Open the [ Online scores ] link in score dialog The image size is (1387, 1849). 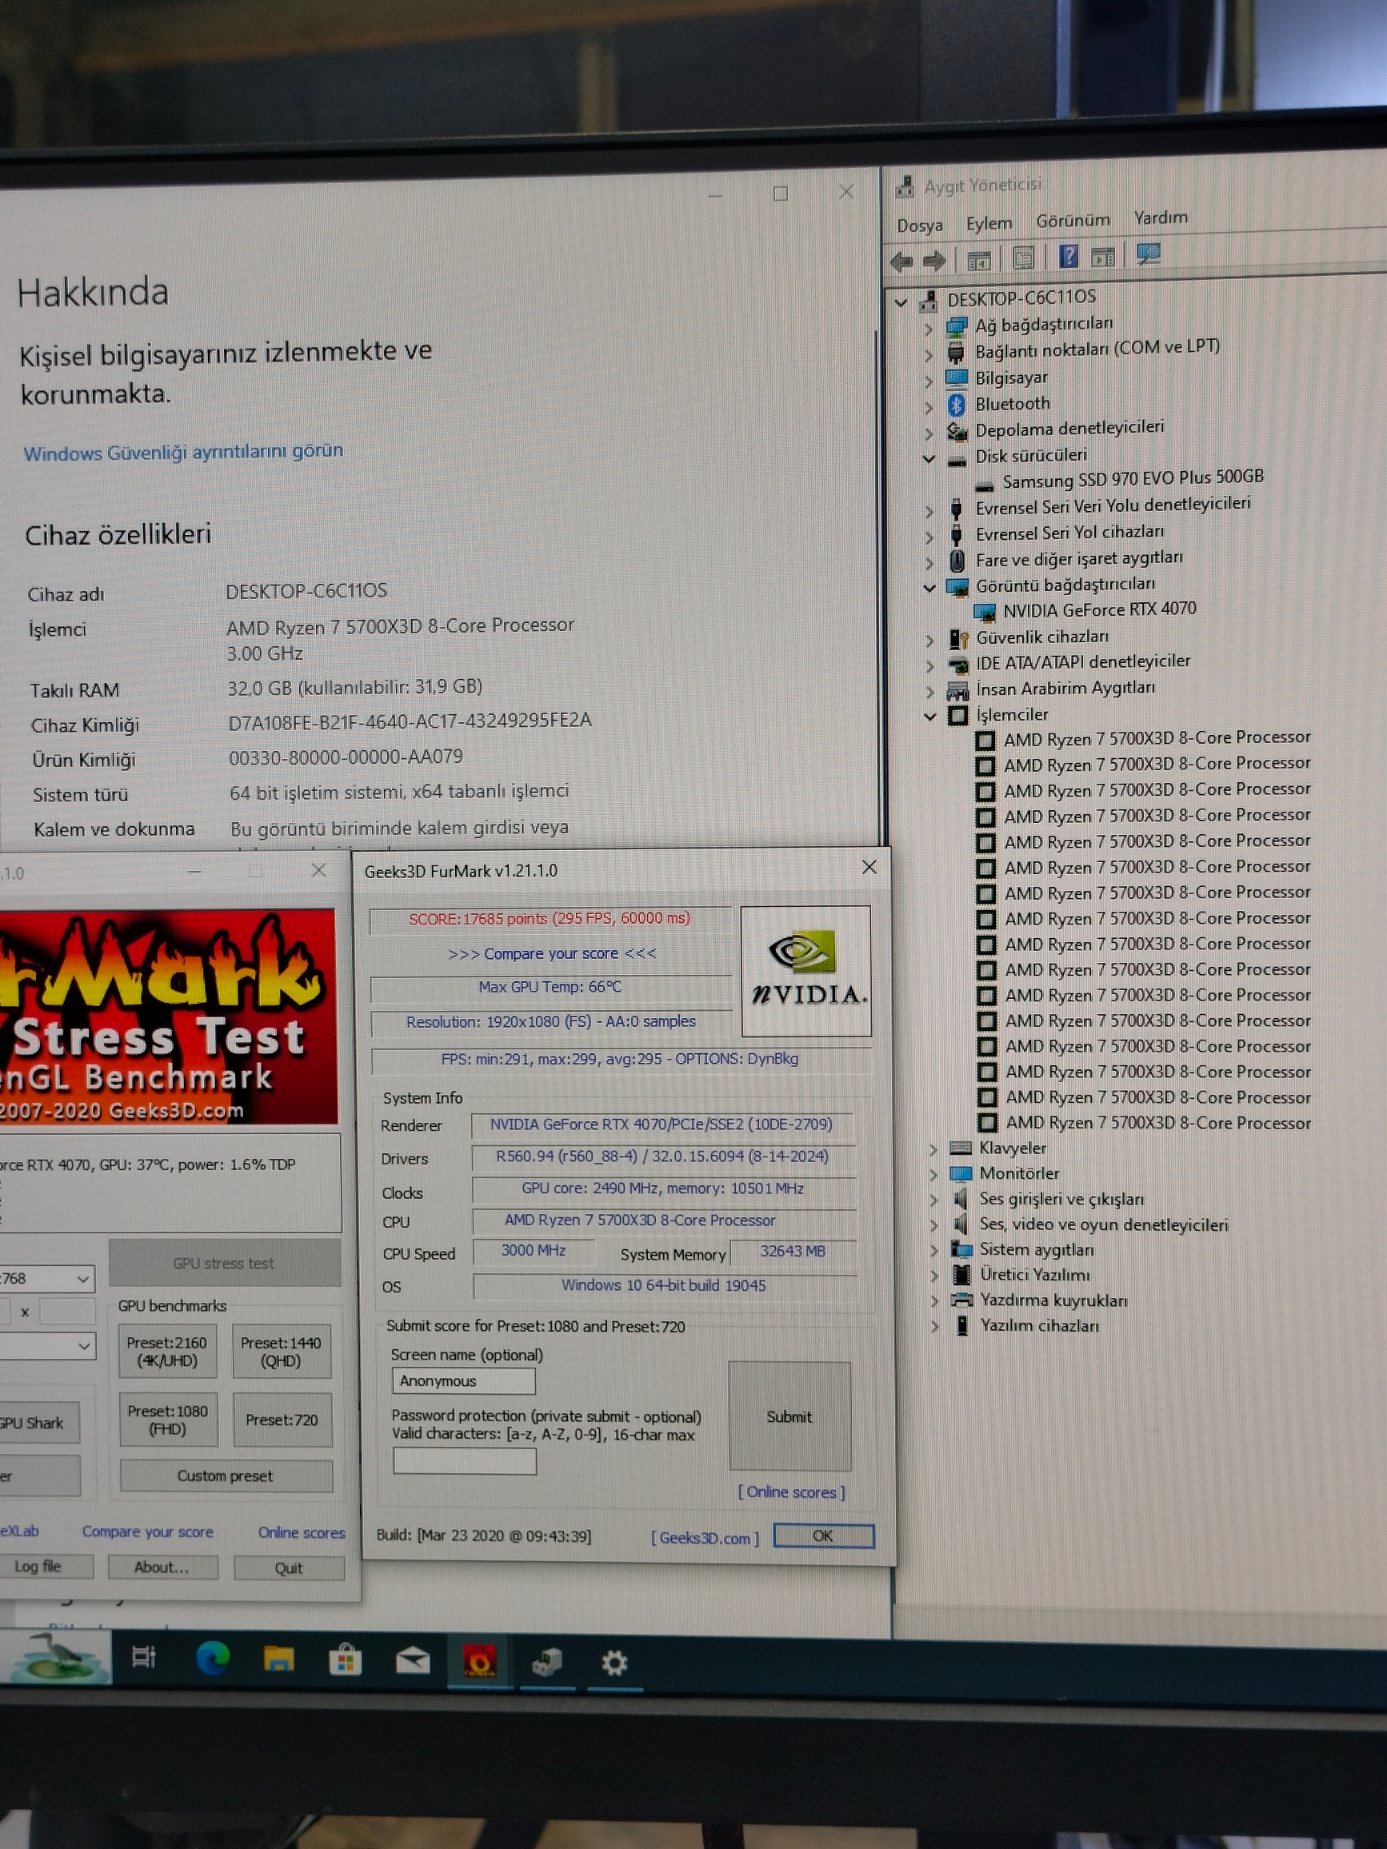click(x=791, y=1492)
